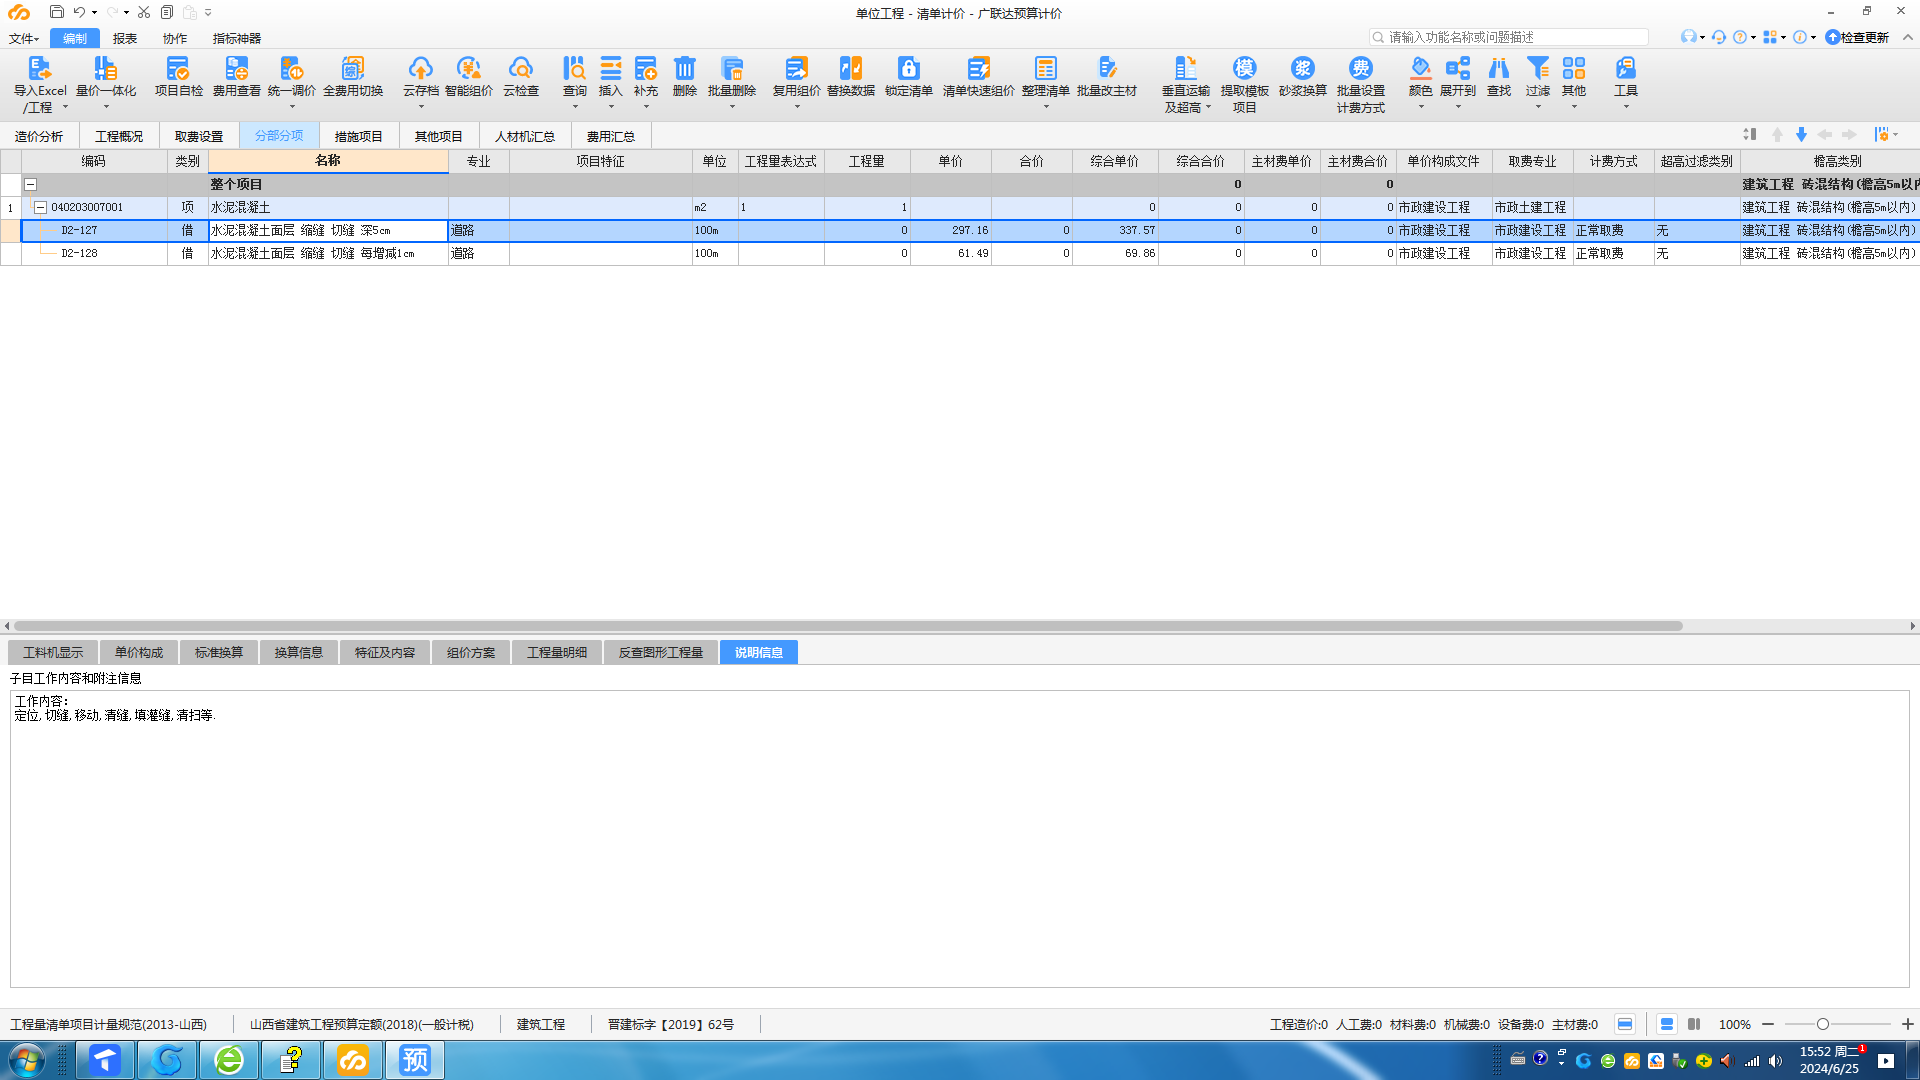Click 砂浆换算 mortar conversion icon
This screenshot has height=1080, width=1920.
click(1302, 68)
